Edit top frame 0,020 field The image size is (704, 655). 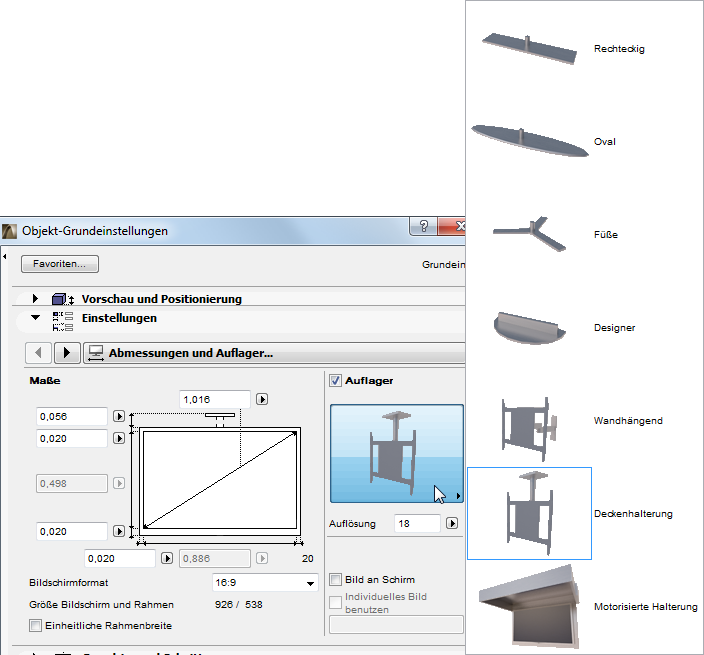click(72, 439)
